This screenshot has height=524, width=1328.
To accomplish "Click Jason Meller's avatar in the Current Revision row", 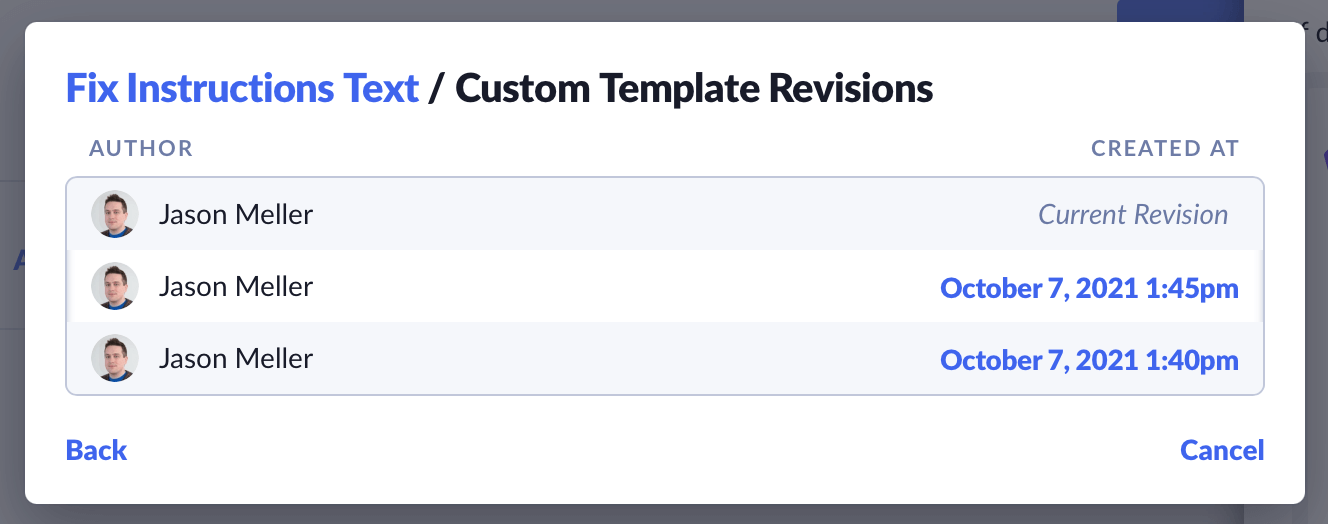I will [114, 214].
